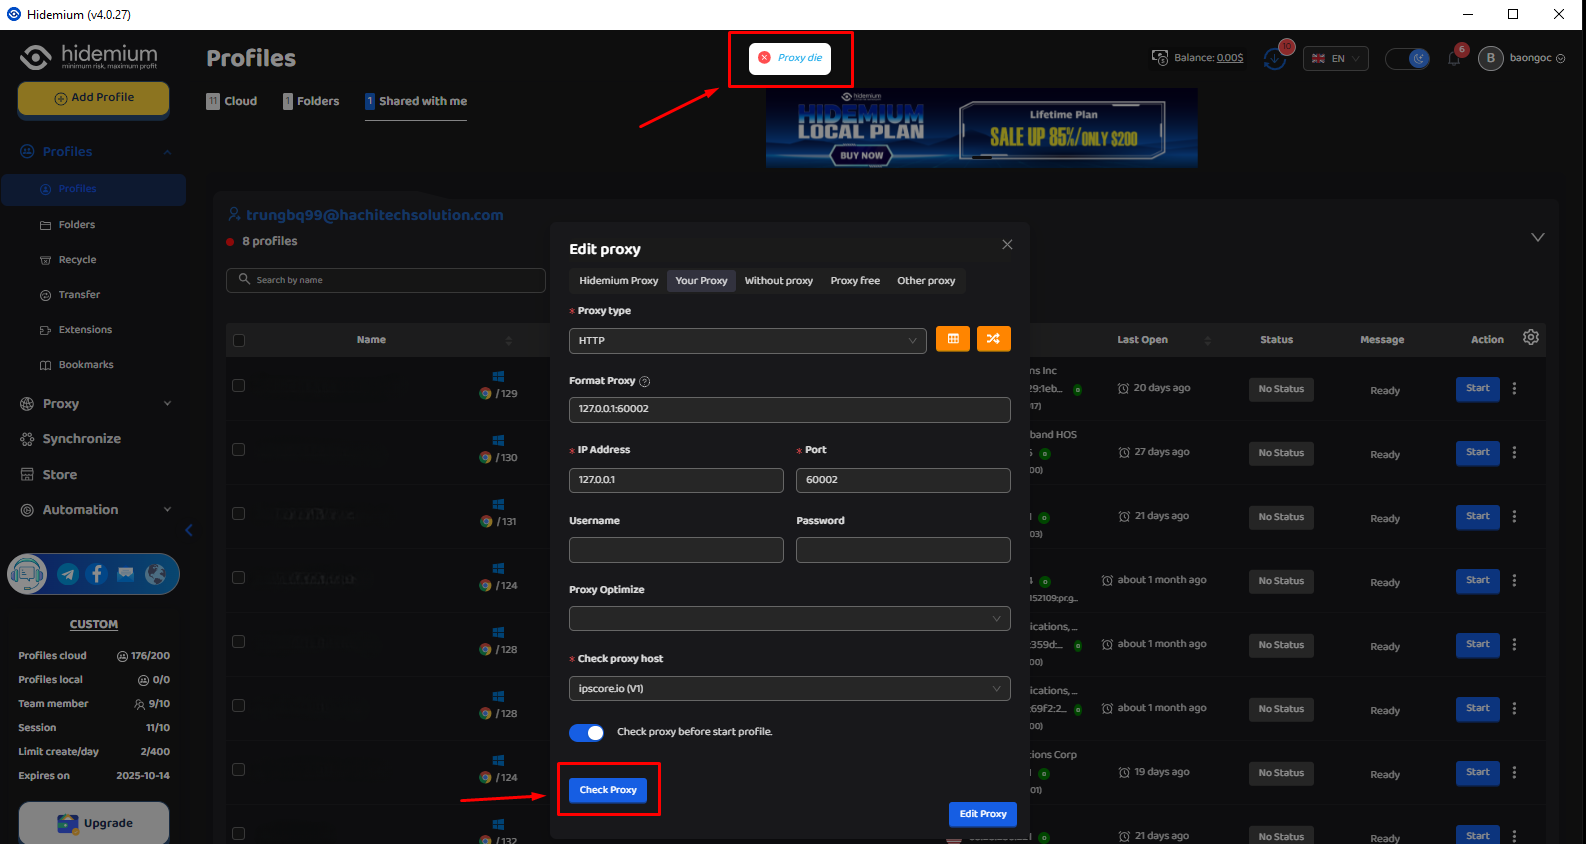Open the Telegram support icon
This screenshot has width=1586, height=844.
[x=68, y=574]
